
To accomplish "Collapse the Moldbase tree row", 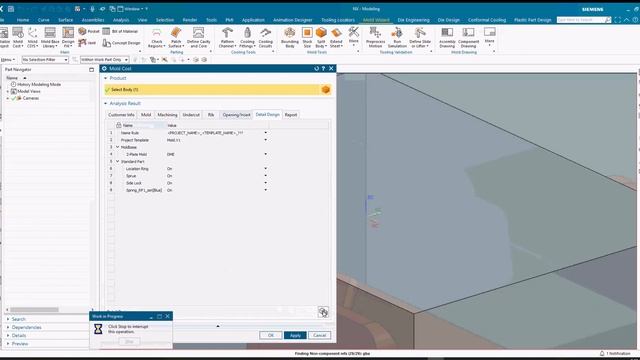I will (118, 147).
